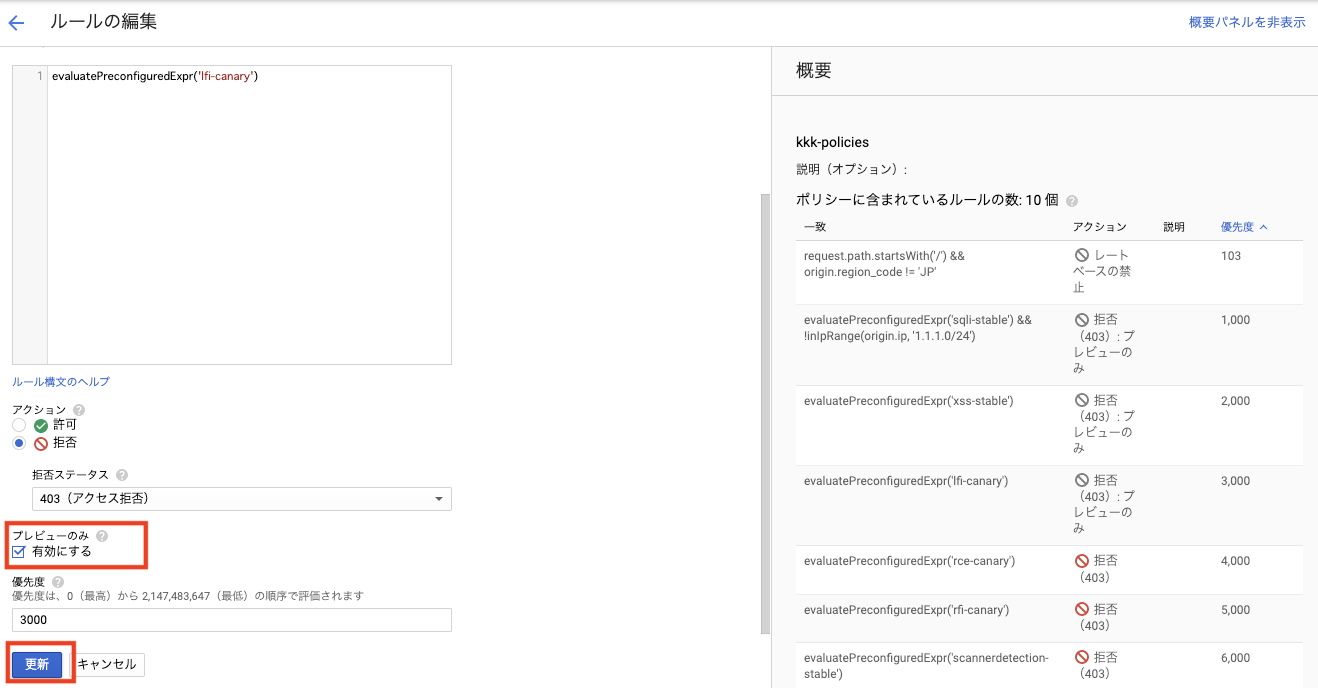1318x688 pixels.
Task: Click the アクション column header in summary
Action: 1100,227
